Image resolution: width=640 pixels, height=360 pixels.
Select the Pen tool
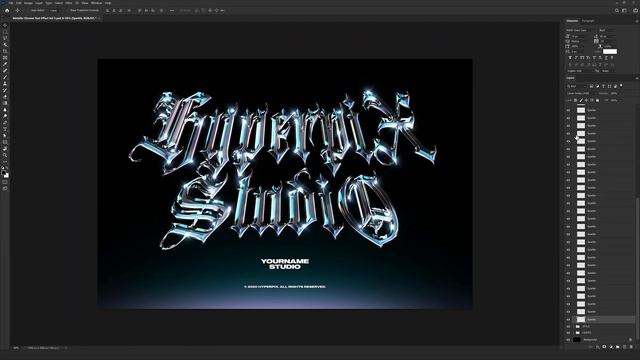[x=5, y=122]
